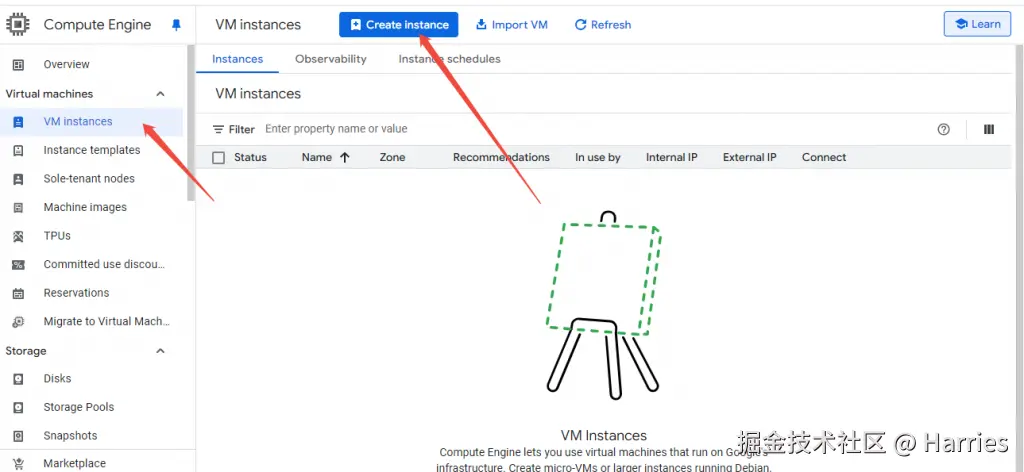
Task: Click the Committed use discounts percent icon
Action: pyautogui.click(x=18, y=264)
